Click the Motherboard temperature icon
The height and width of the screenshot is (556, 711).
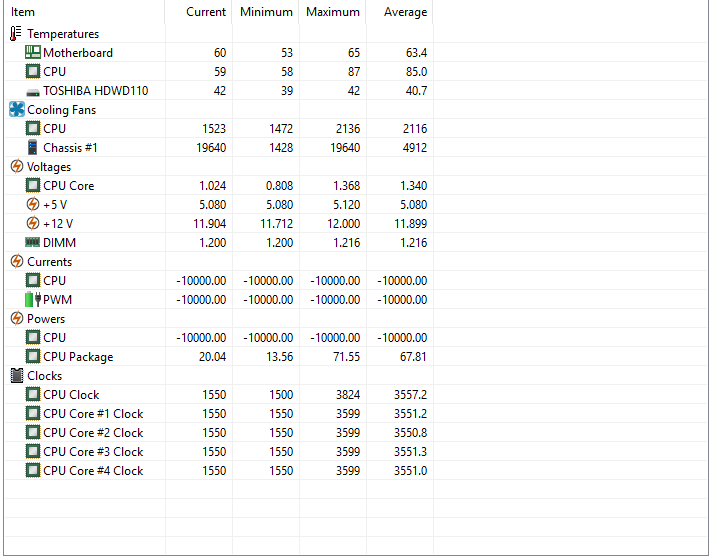tap(33, 53)
